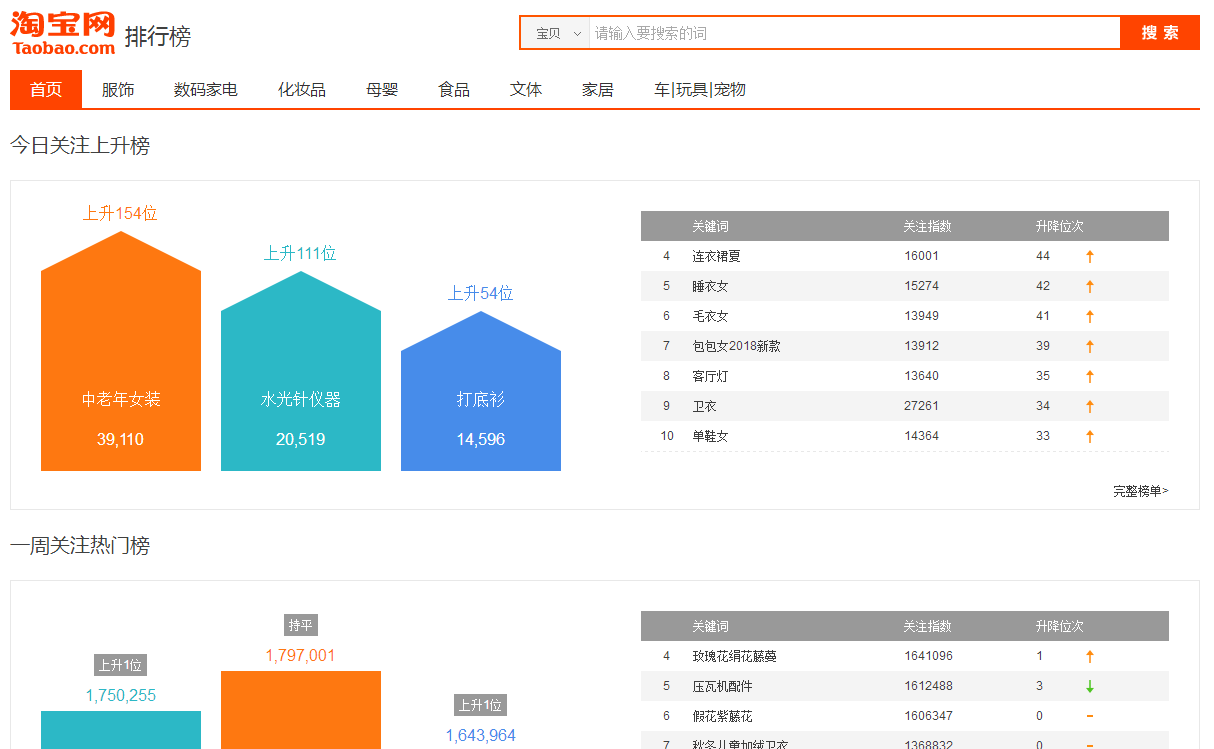Open the 数码家电 tab
The image size is (1214, 749).
[x=206, y=89]
